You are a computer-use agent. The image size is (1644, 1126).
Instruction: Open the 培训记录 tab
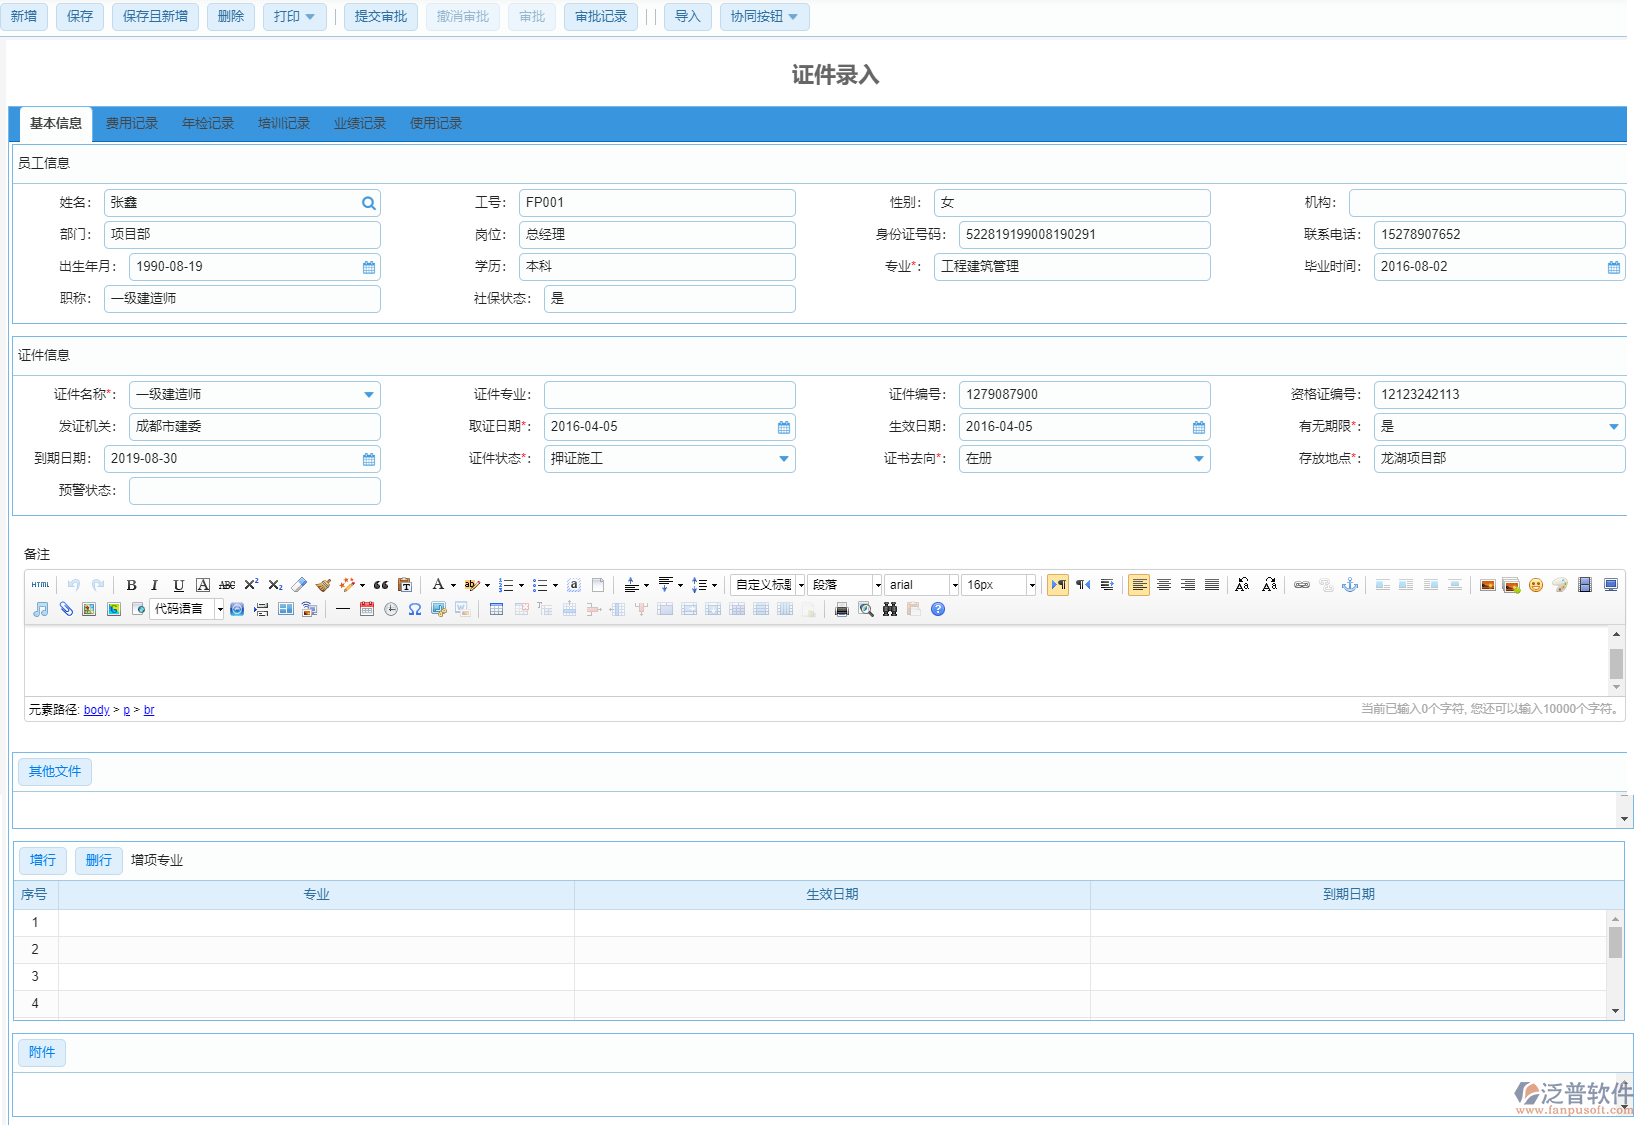[284, 124]
